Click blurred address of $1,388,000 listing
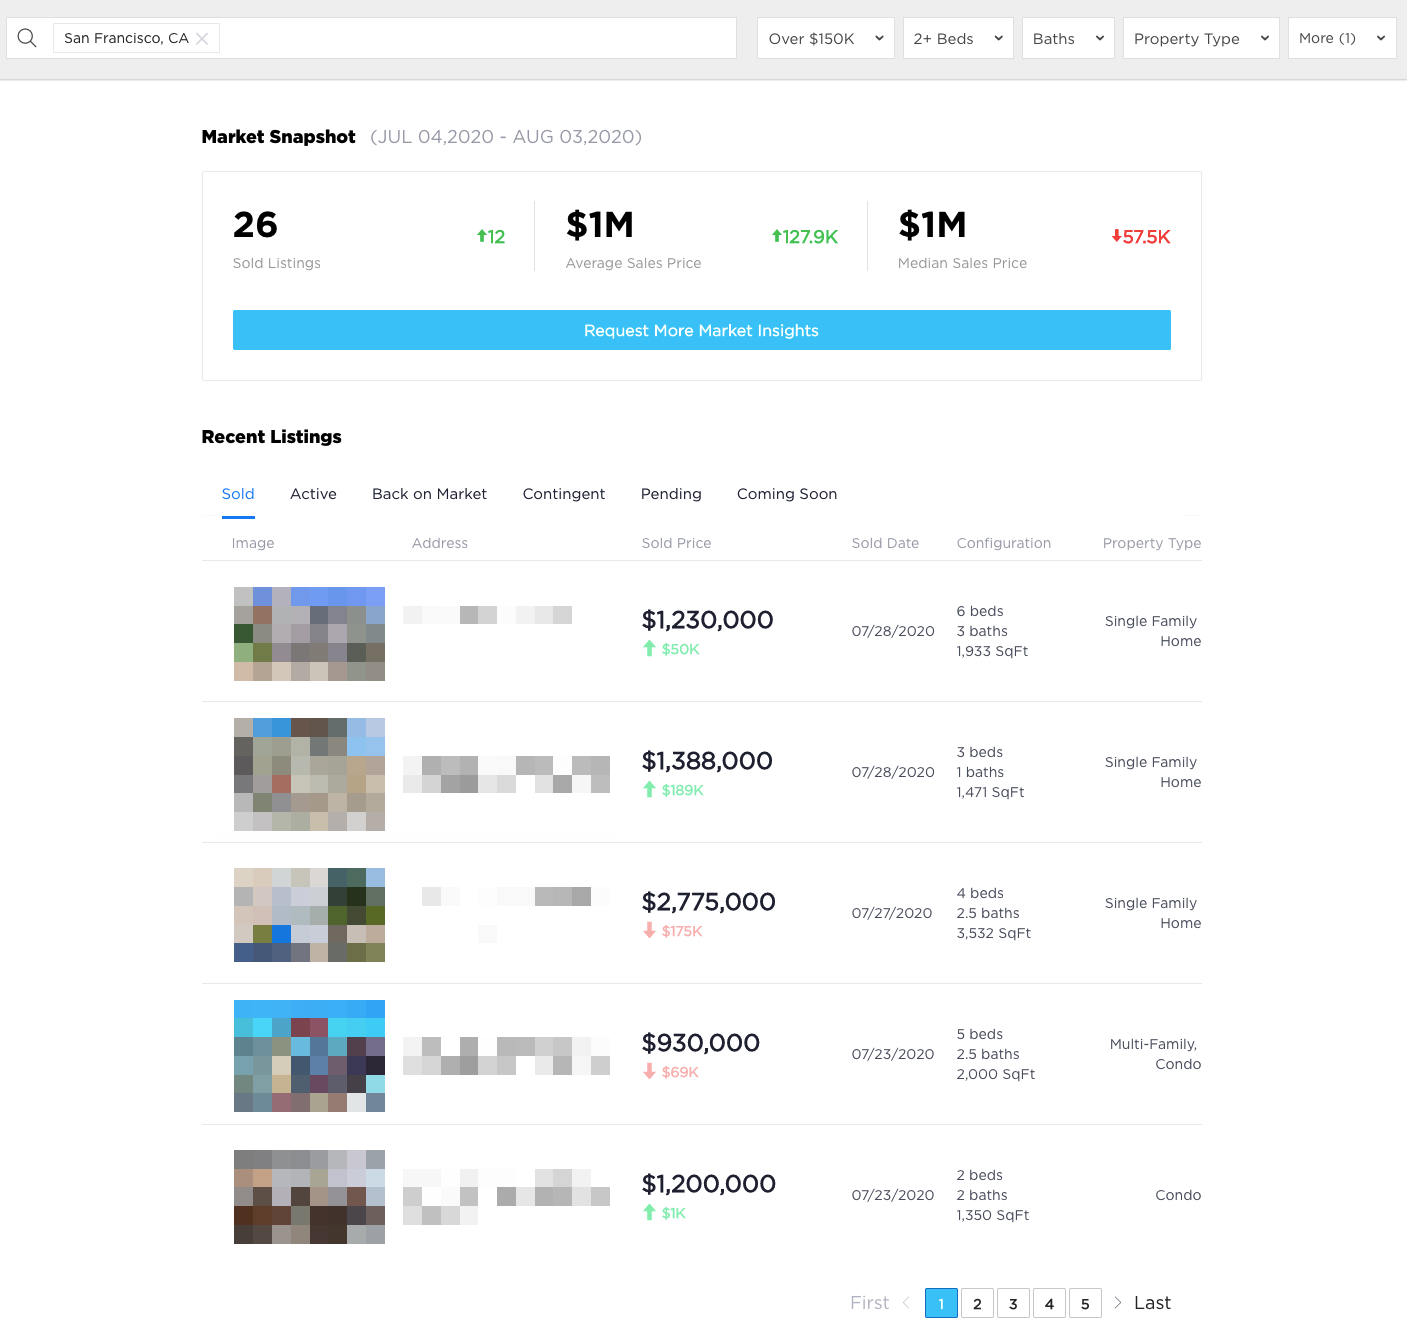1407x1324 pixels. tap(506, 775)
